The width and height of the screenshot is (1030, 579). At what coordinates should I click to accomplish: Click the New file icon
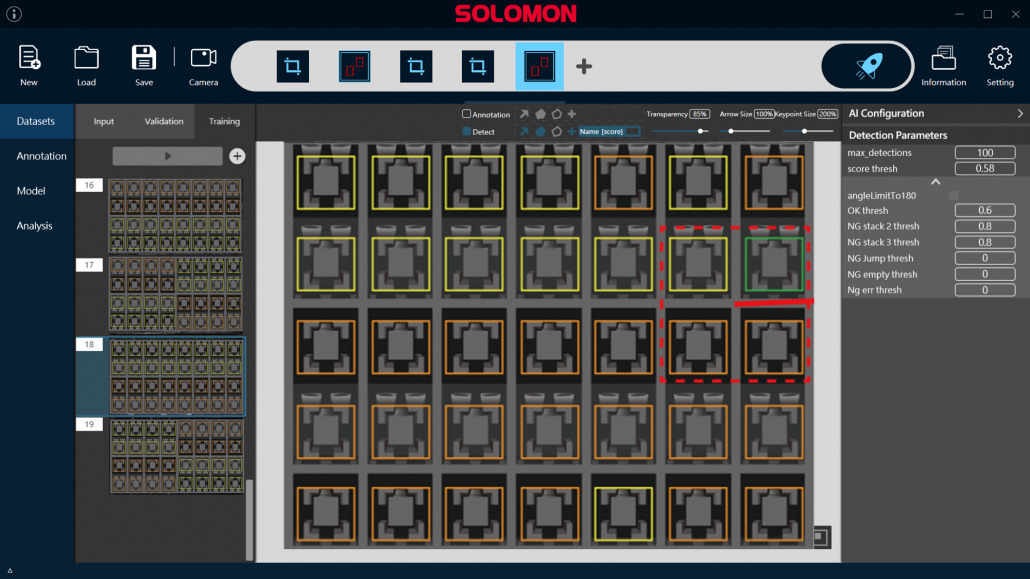coord(29,58)
